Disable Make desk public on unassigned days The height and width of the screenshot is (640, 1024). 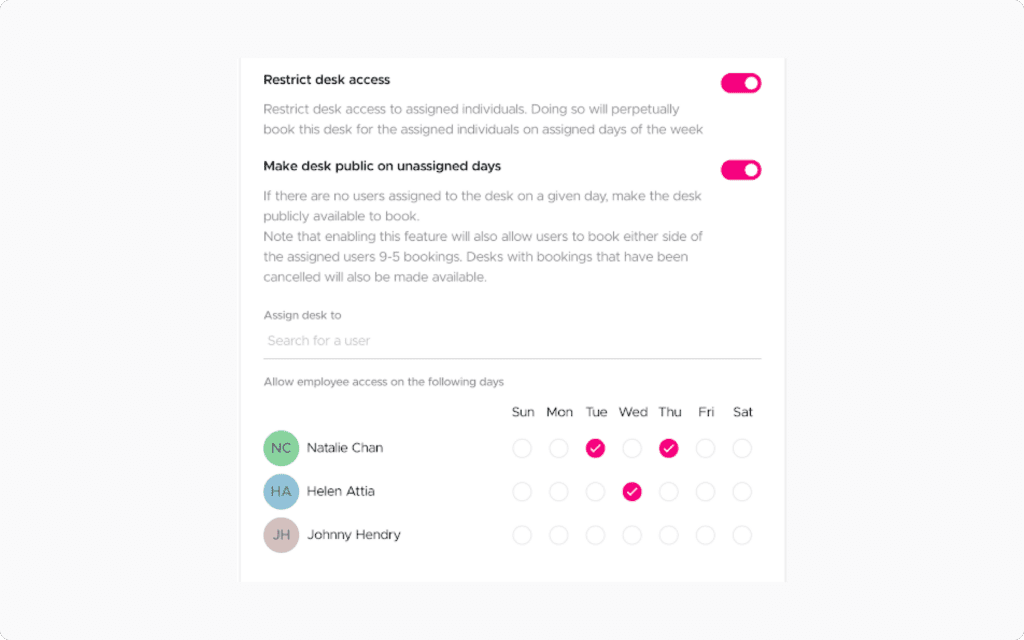(x=741, y=170)
